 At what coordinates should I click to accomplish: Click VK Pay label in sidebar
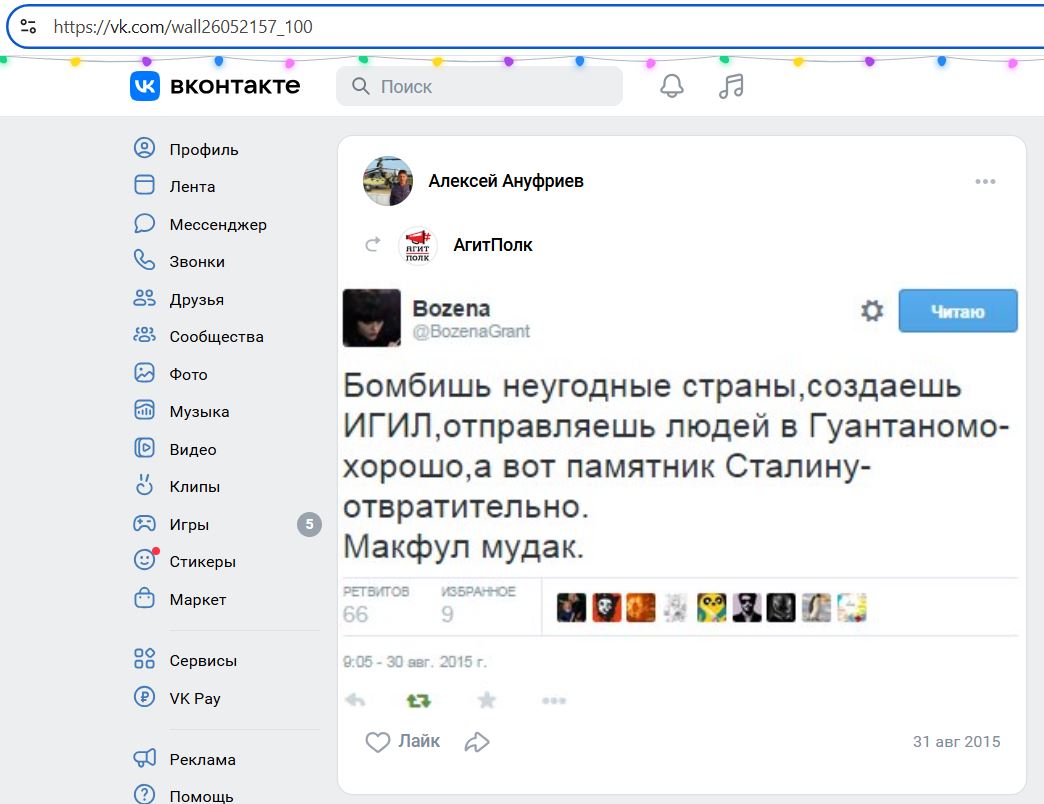click(x=194, y=698)
